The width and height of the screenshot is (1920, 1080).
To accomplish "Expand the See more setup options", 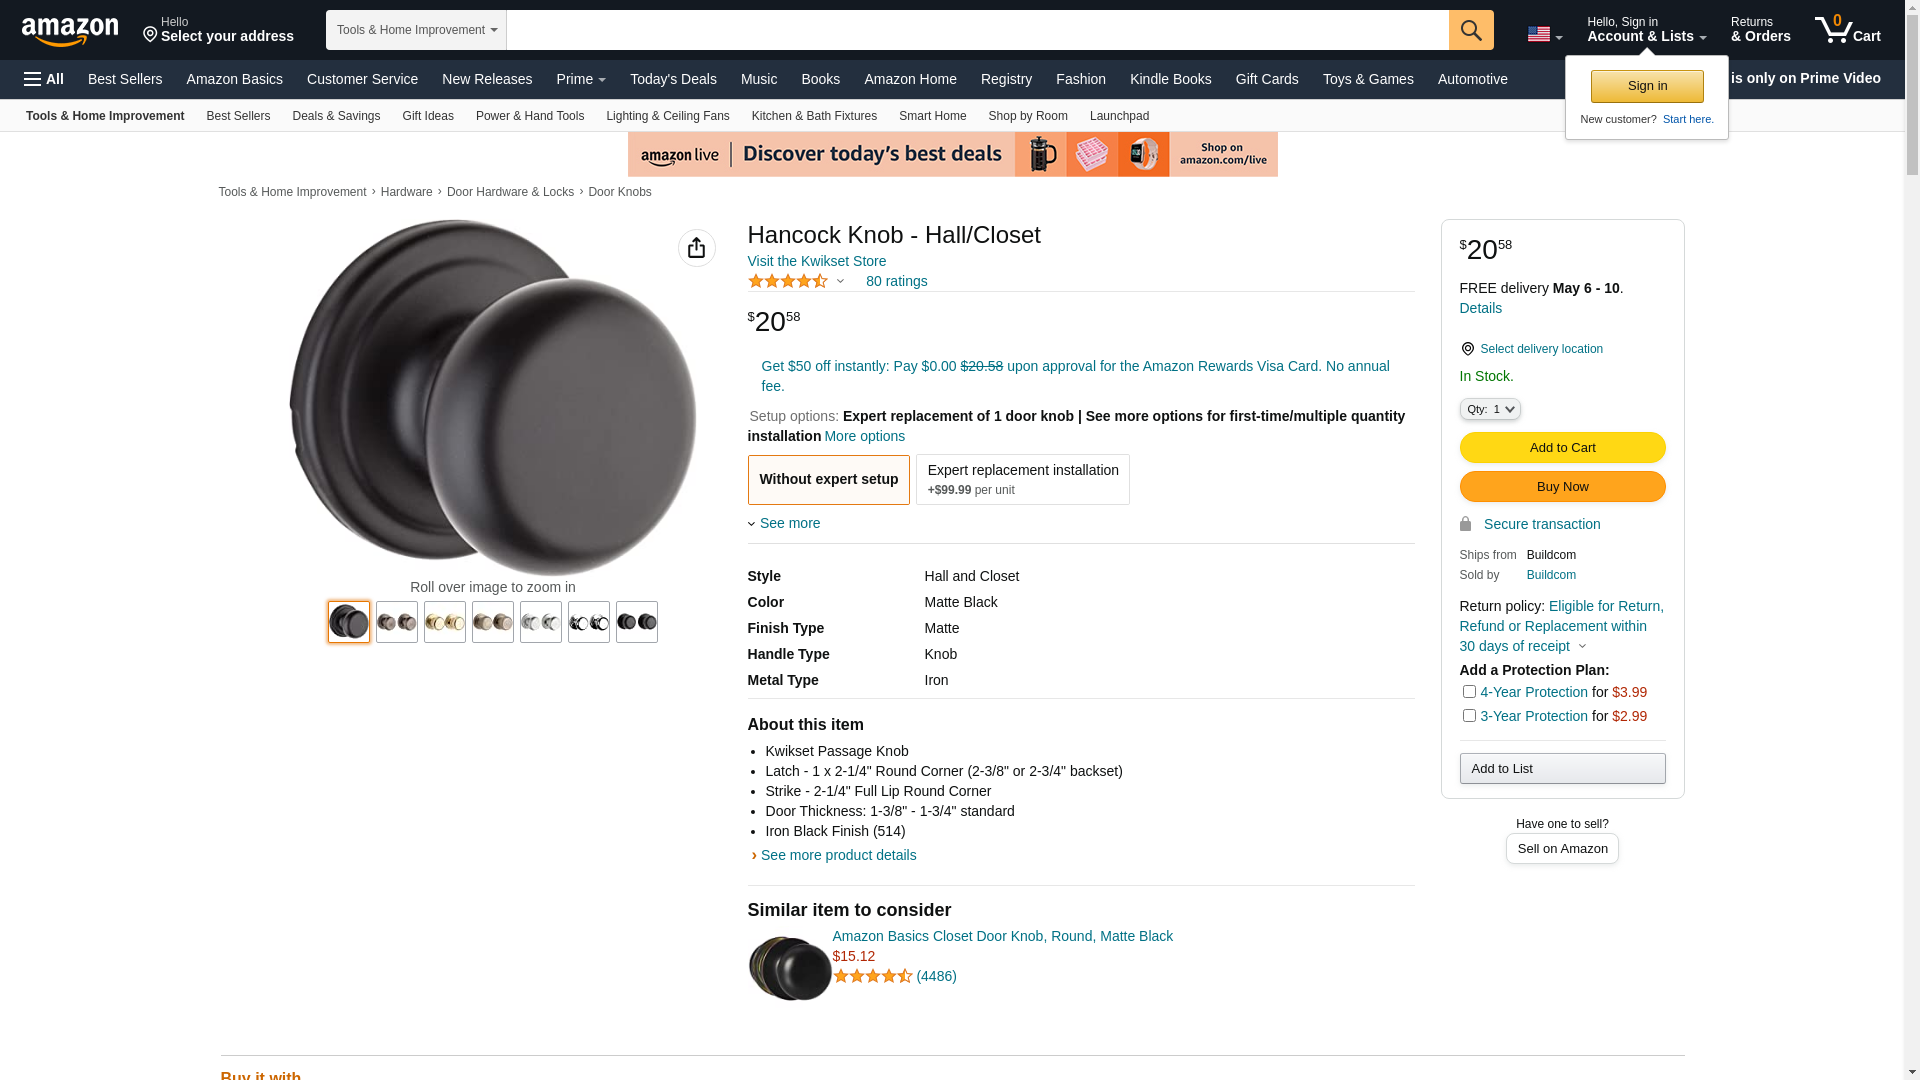I will 784,523.
